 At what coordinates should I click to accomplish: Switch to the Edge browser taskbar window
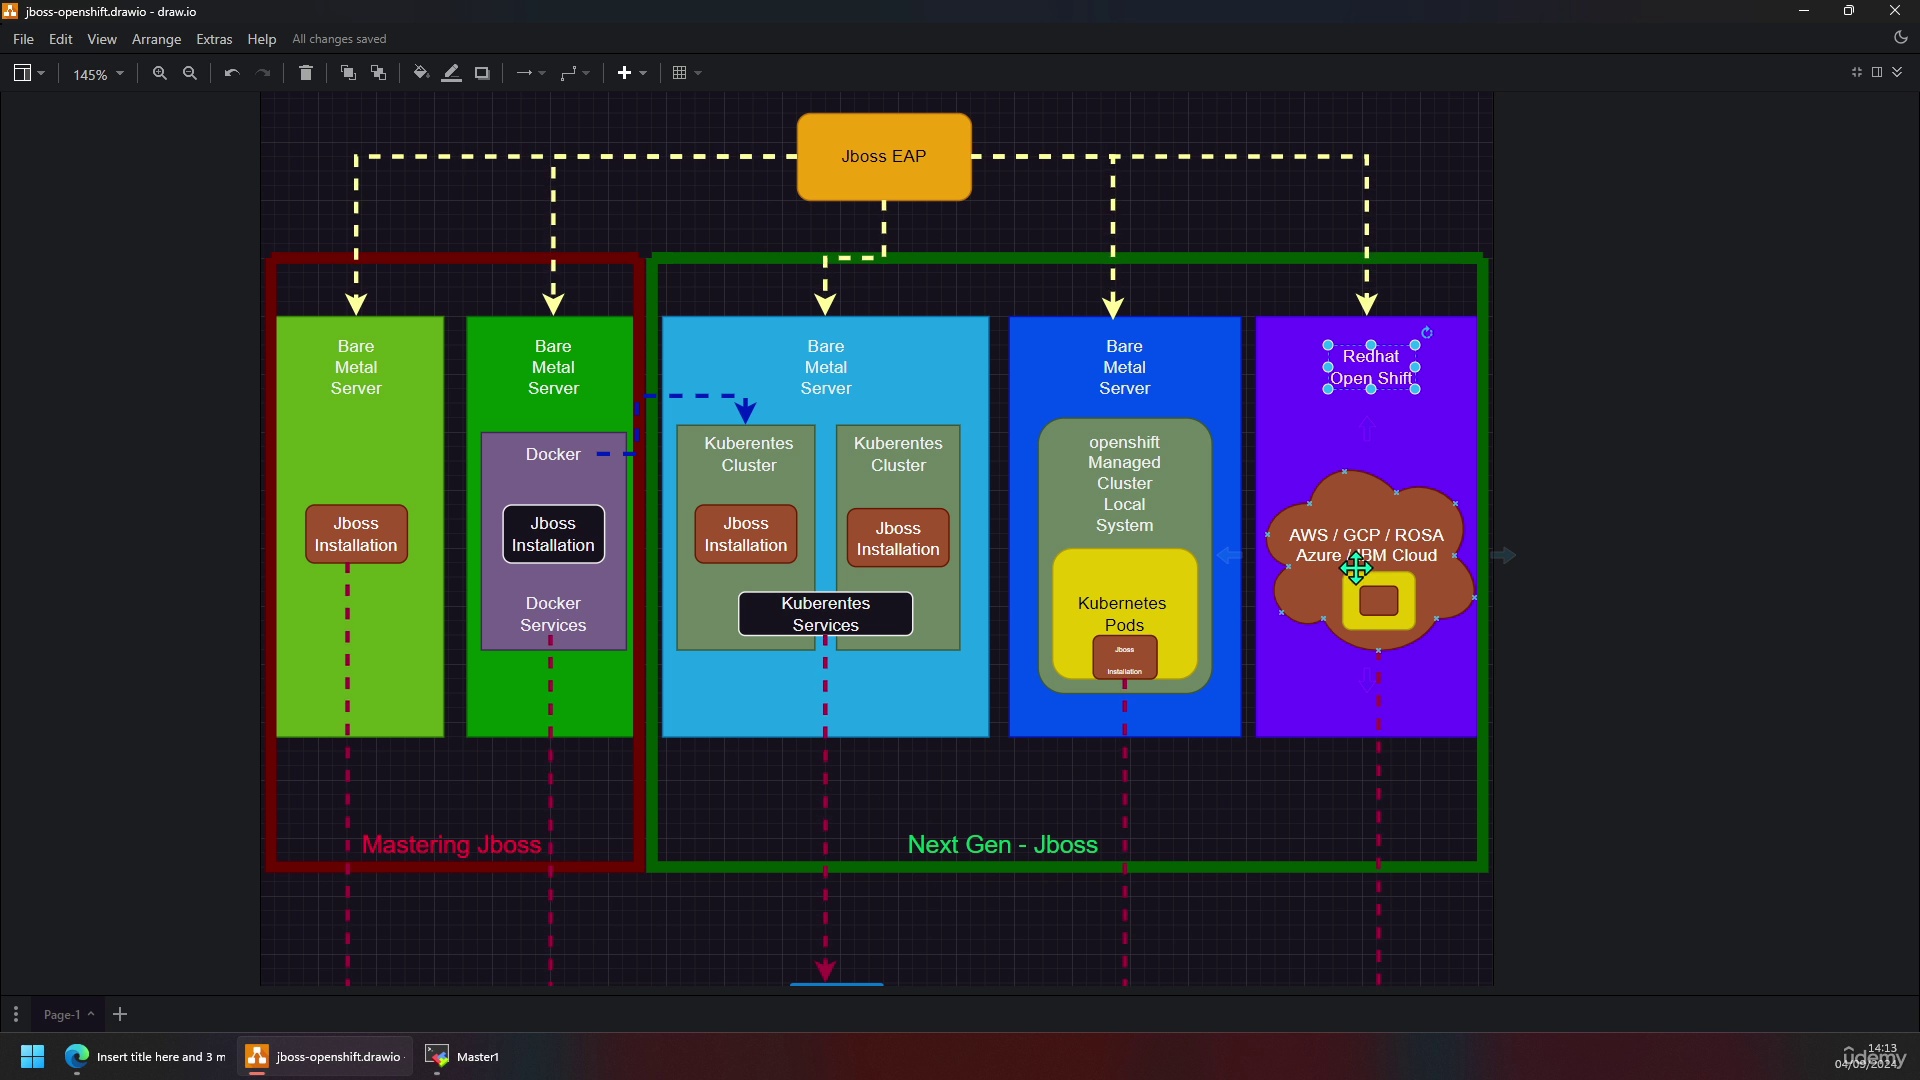145,1056
